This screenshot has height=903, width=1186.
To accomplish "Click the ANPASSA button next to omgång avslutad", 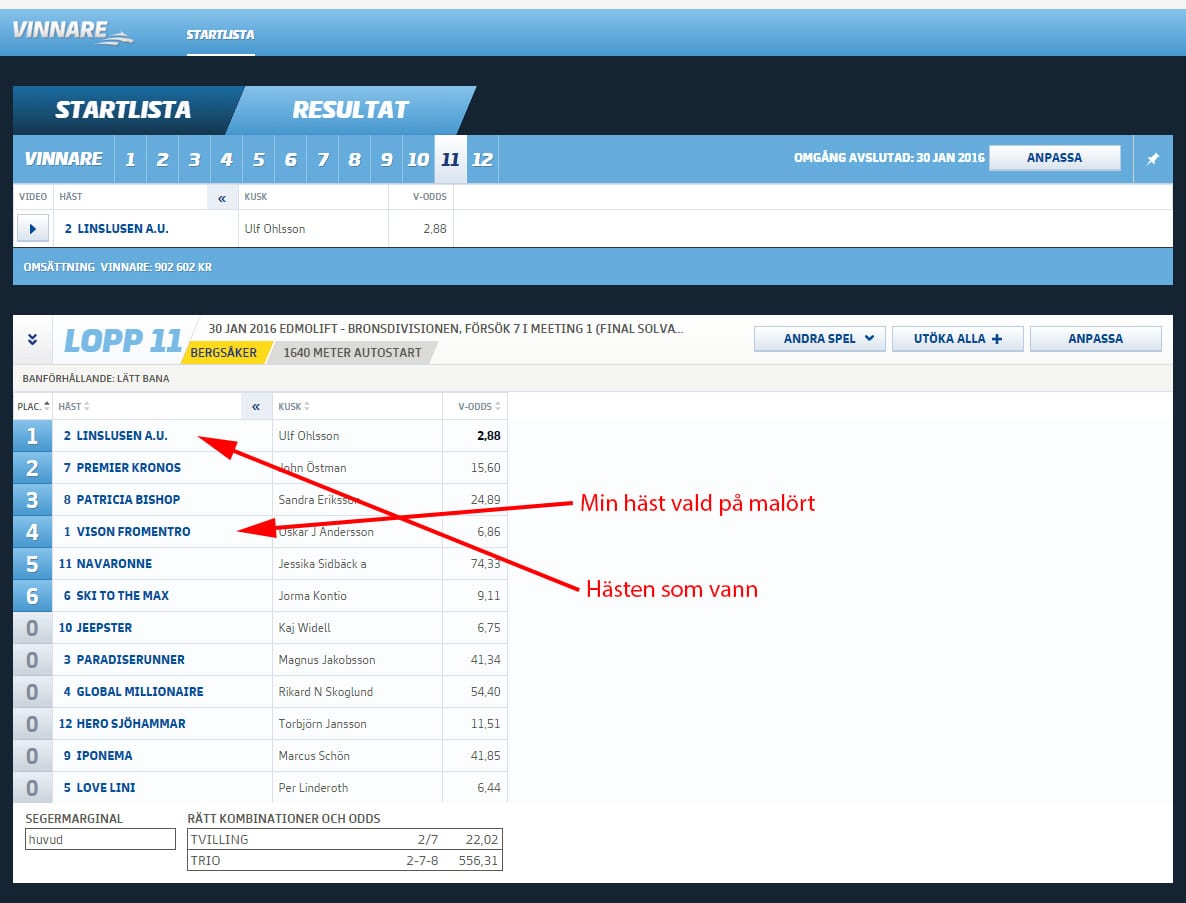I will [x=1055, y=158].
